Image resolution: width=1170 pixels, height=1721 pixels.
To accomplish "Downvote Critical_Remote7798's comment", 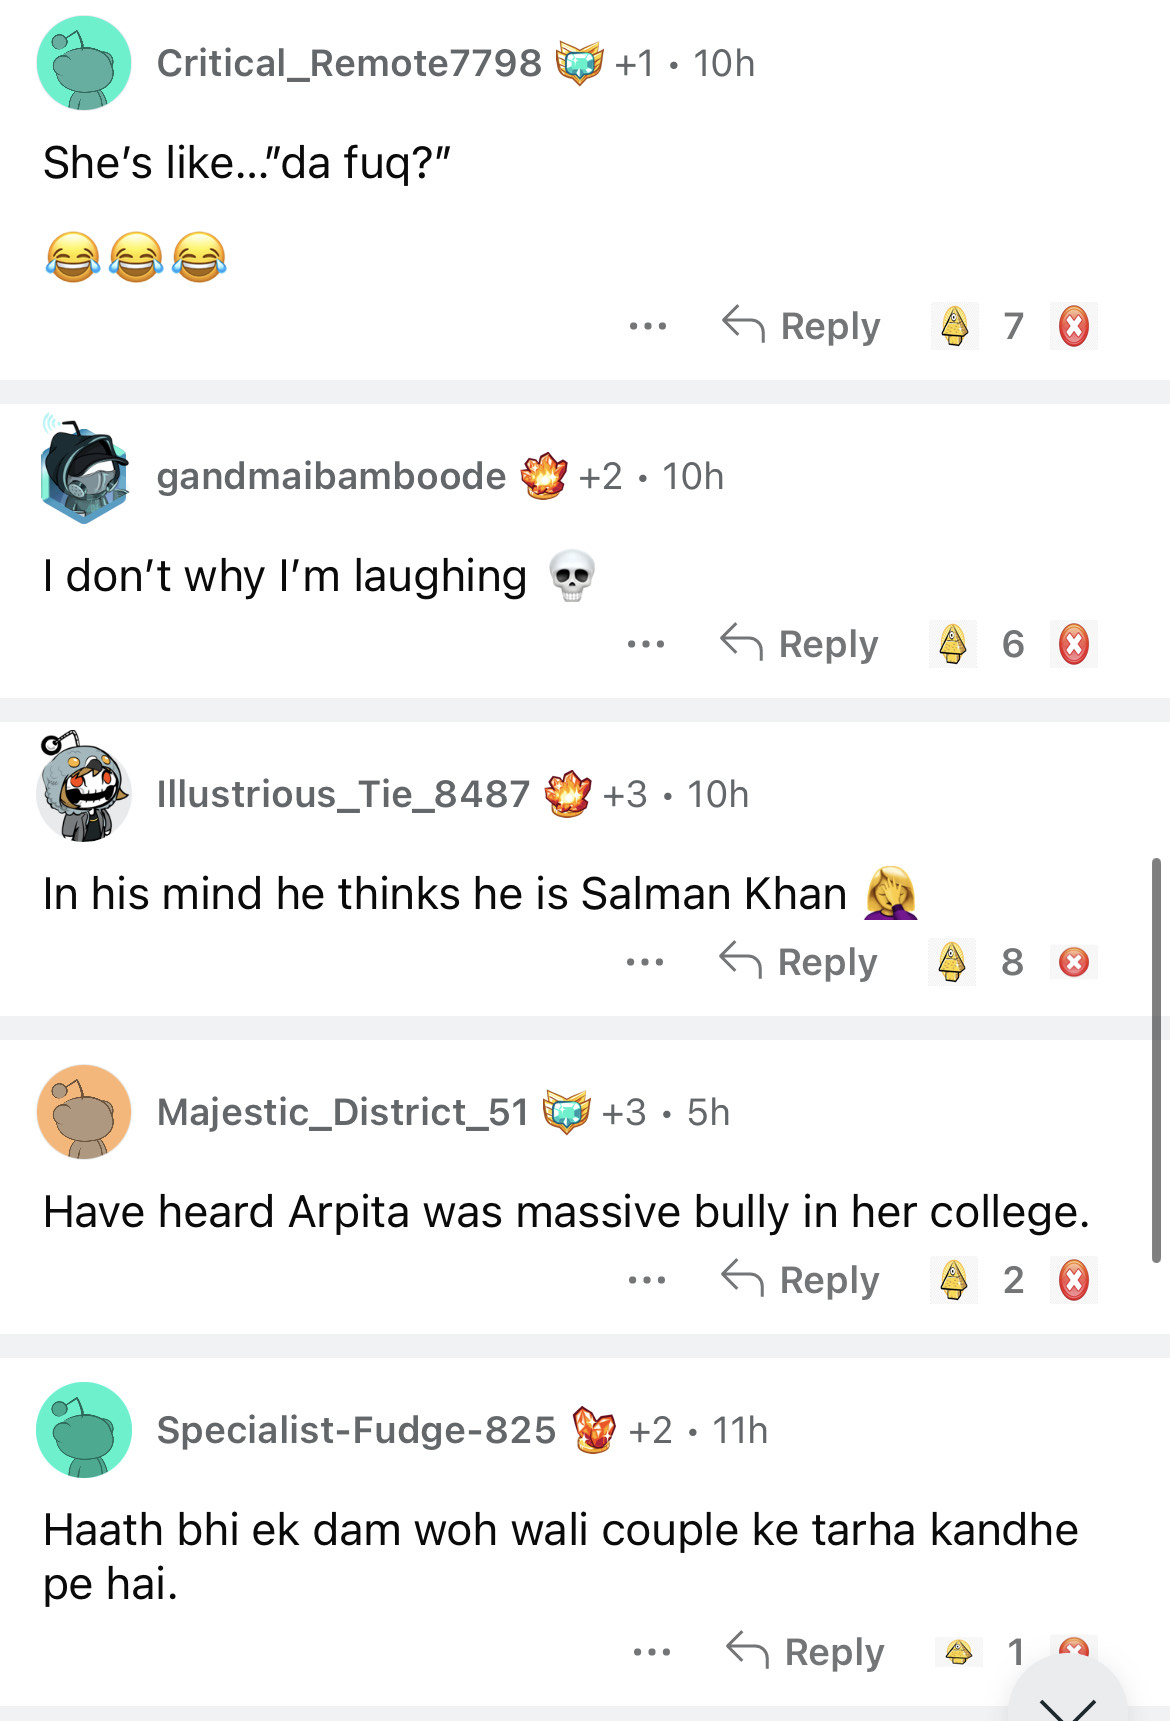I will tap(1074, 326).
